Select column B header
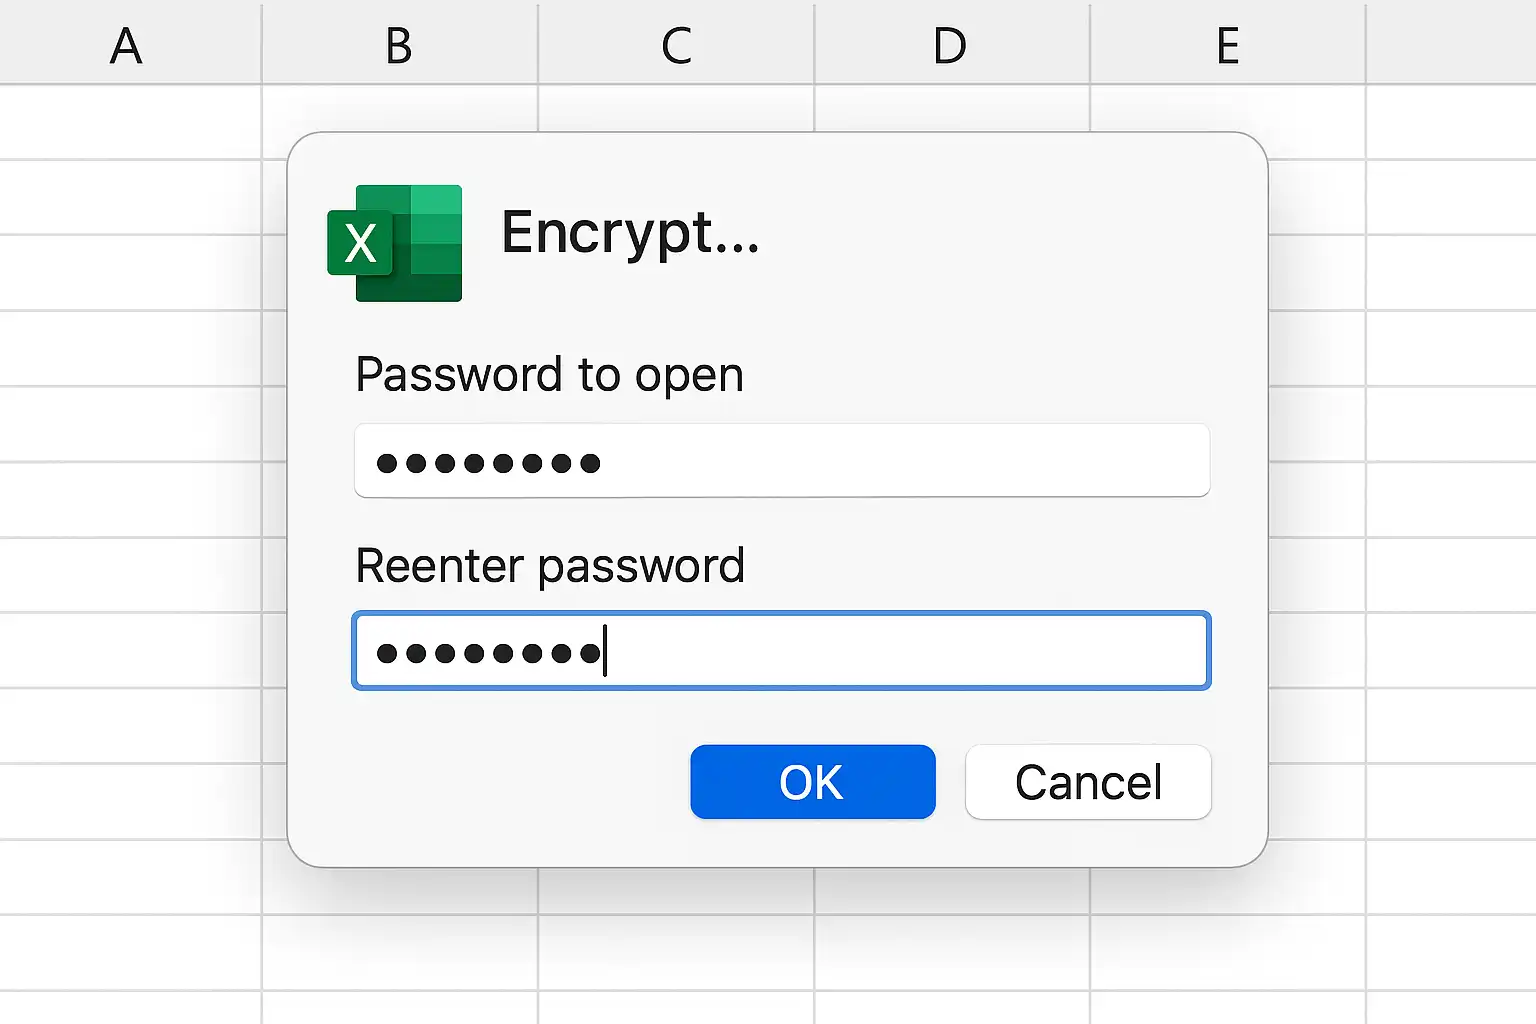The height and width of the screenshot is (1024, 1536). (400, 43)
